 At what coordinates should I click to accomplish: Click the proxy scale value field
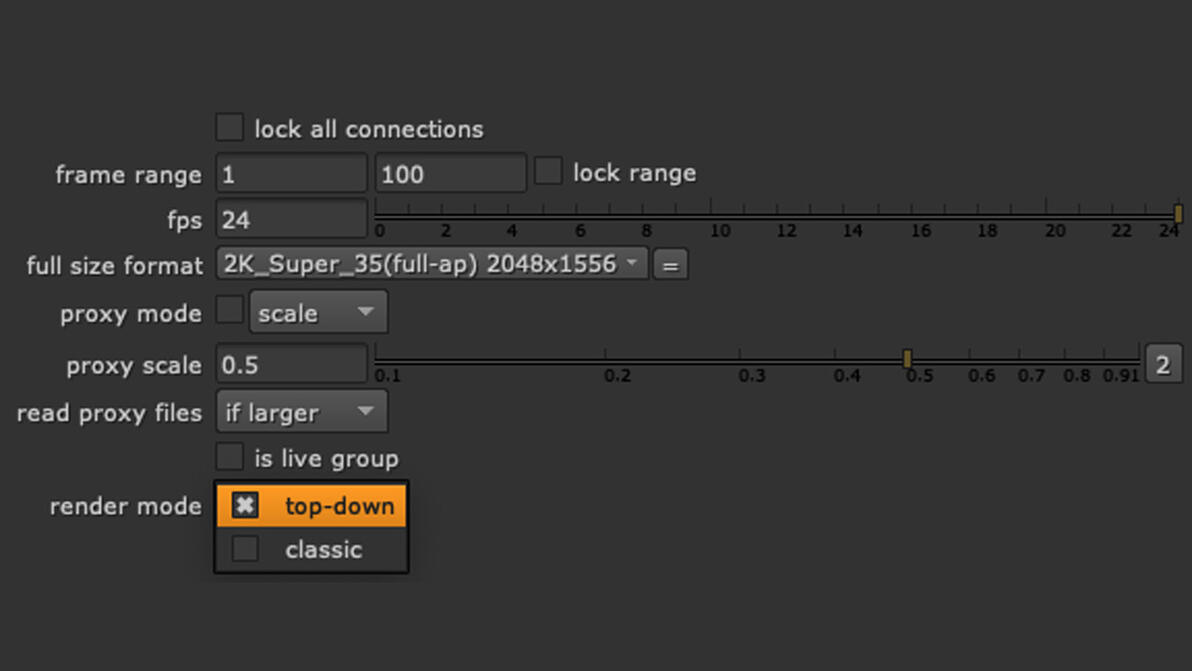[x=291, y=365]
